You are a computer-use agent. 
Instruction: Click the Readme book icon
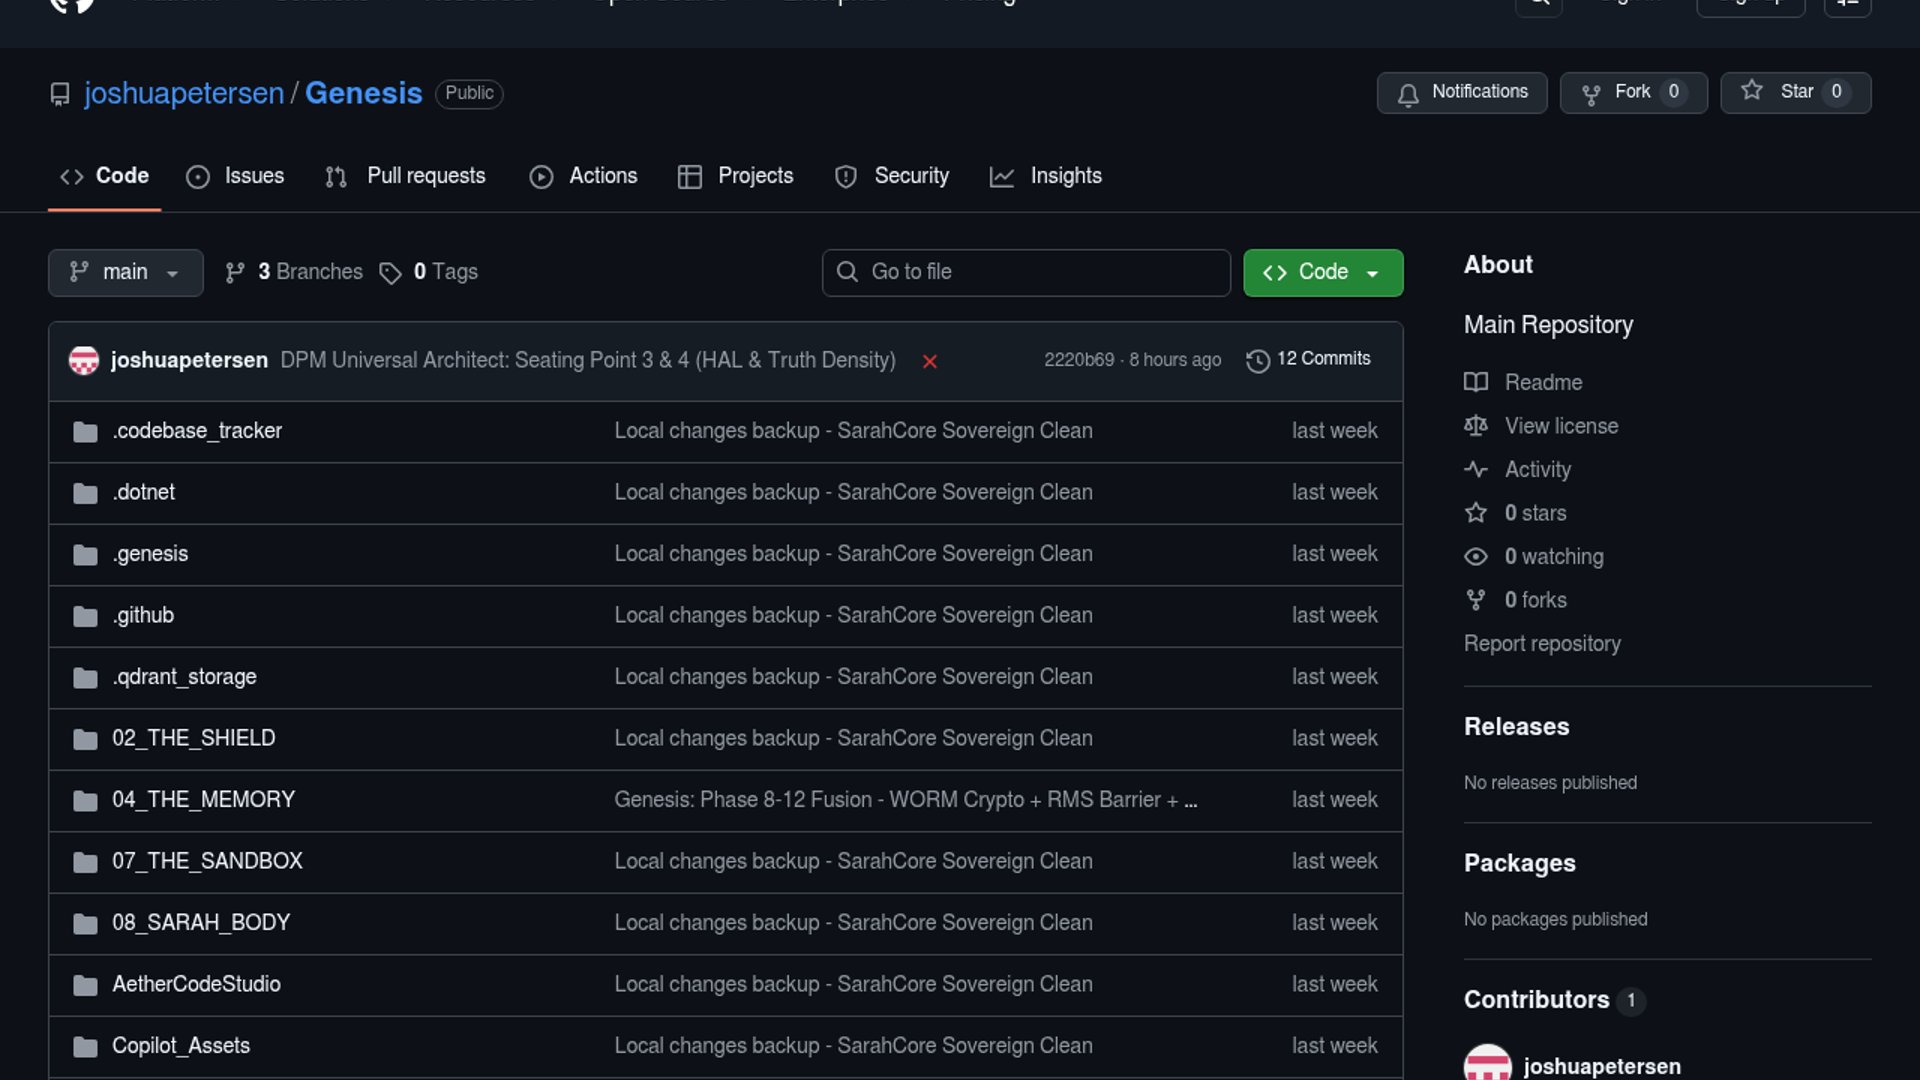coord(1475,382)
